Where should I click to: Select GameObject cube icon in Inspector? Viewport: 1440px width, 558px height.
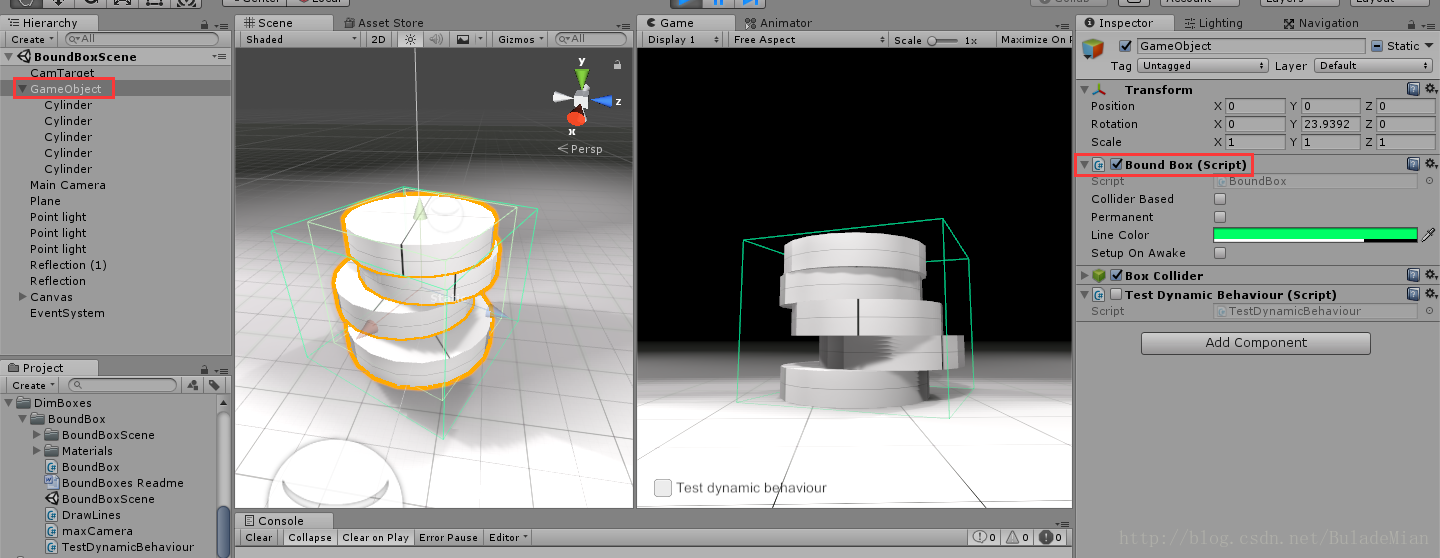tap(1094, 49)
